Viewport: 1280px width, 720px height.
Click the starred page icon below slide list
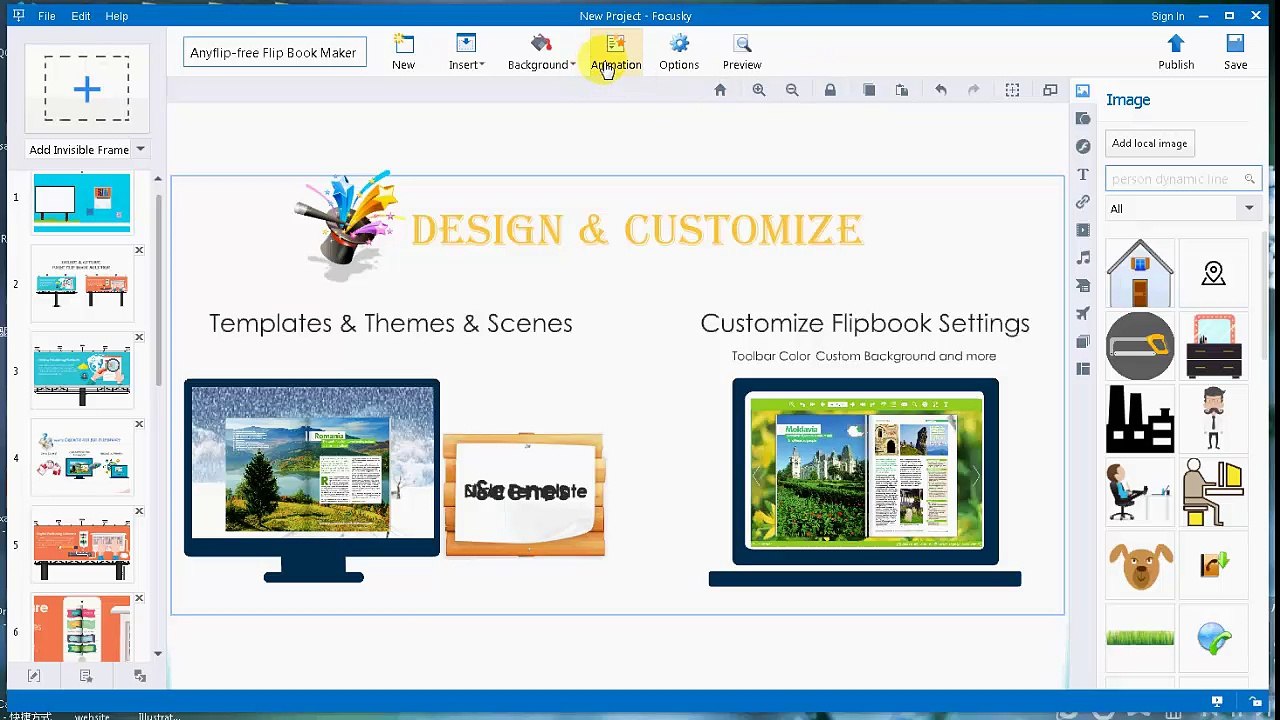click(x=86, y=677)
